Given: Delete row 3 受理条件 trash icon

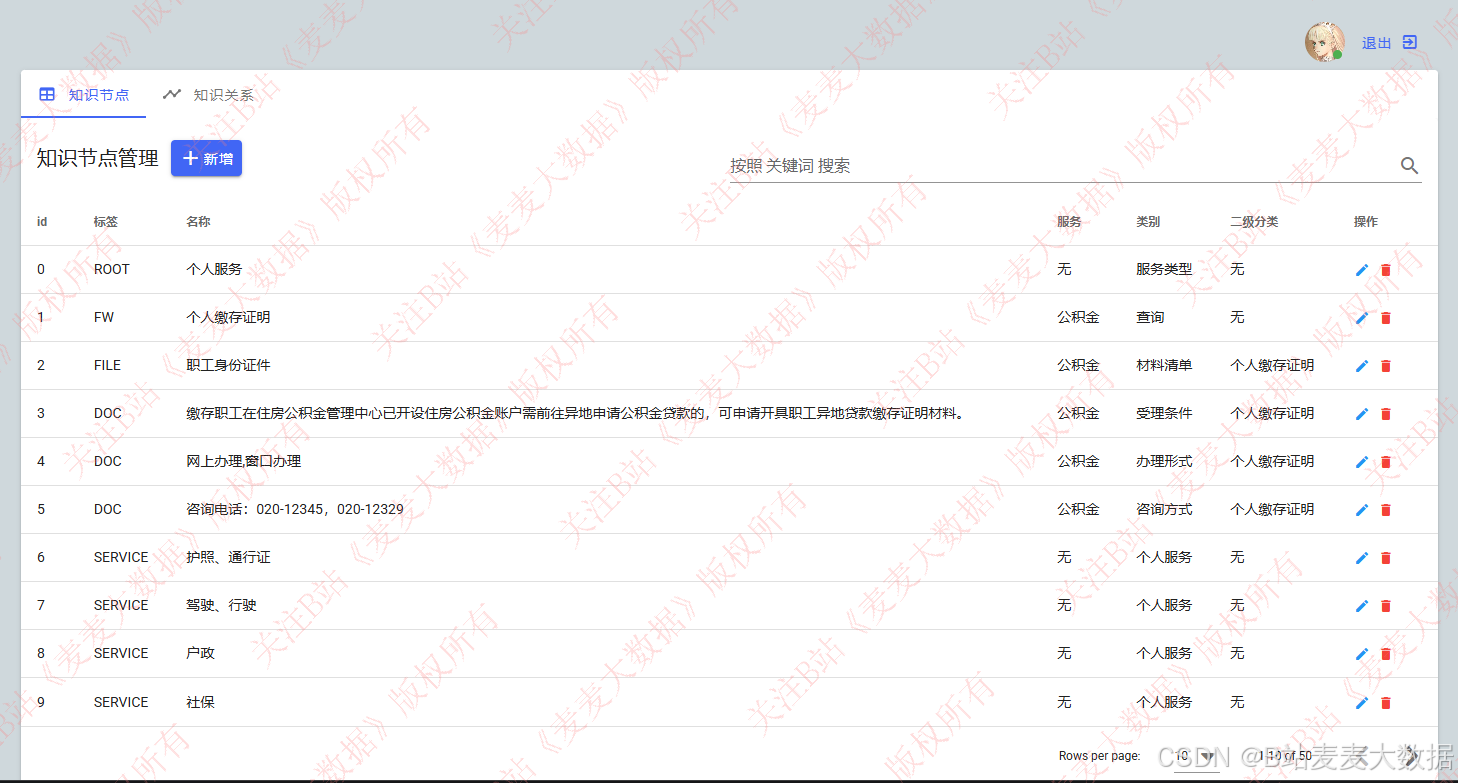Looking at the screenshot, I should click(1385, 414).
